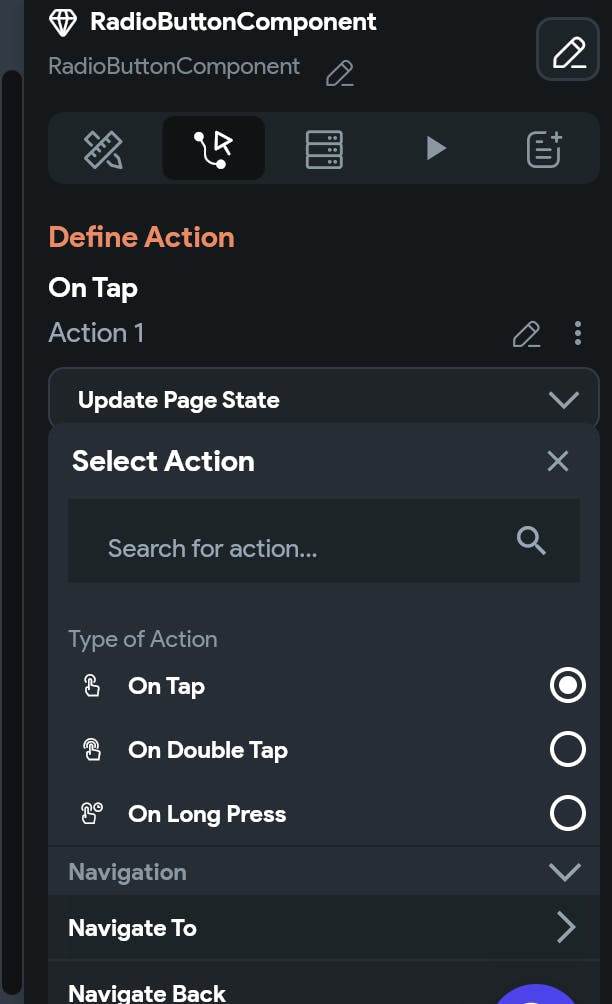Viewport: 612px width, 1004px height.
Task: Select the On Tap radio button
Action: [567, 686]
